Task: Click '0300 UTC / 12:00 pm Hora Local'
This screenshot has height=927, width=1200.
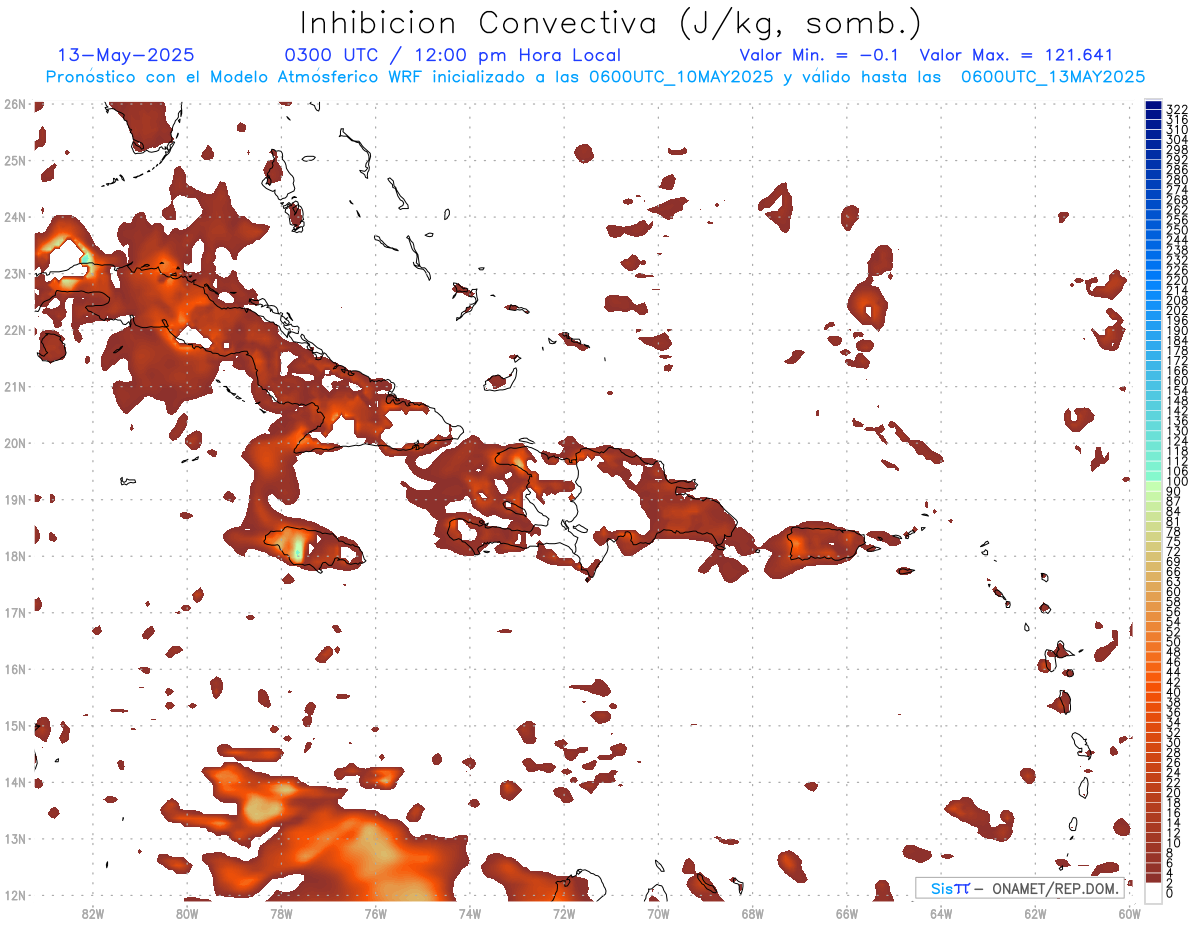Action: pos(453,56)
